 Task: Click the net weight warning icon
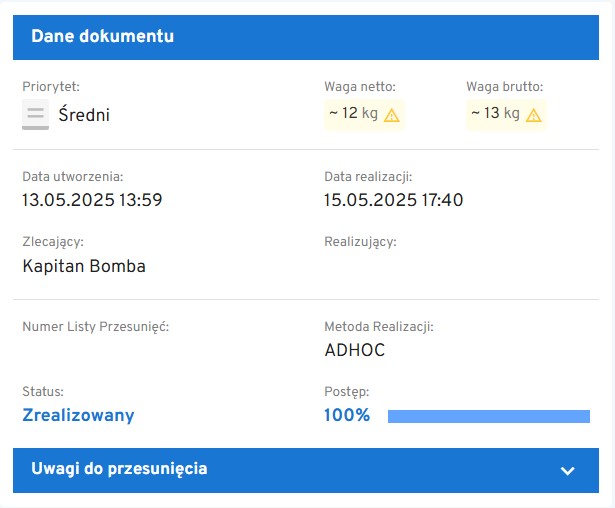click(x=392, y=115)
